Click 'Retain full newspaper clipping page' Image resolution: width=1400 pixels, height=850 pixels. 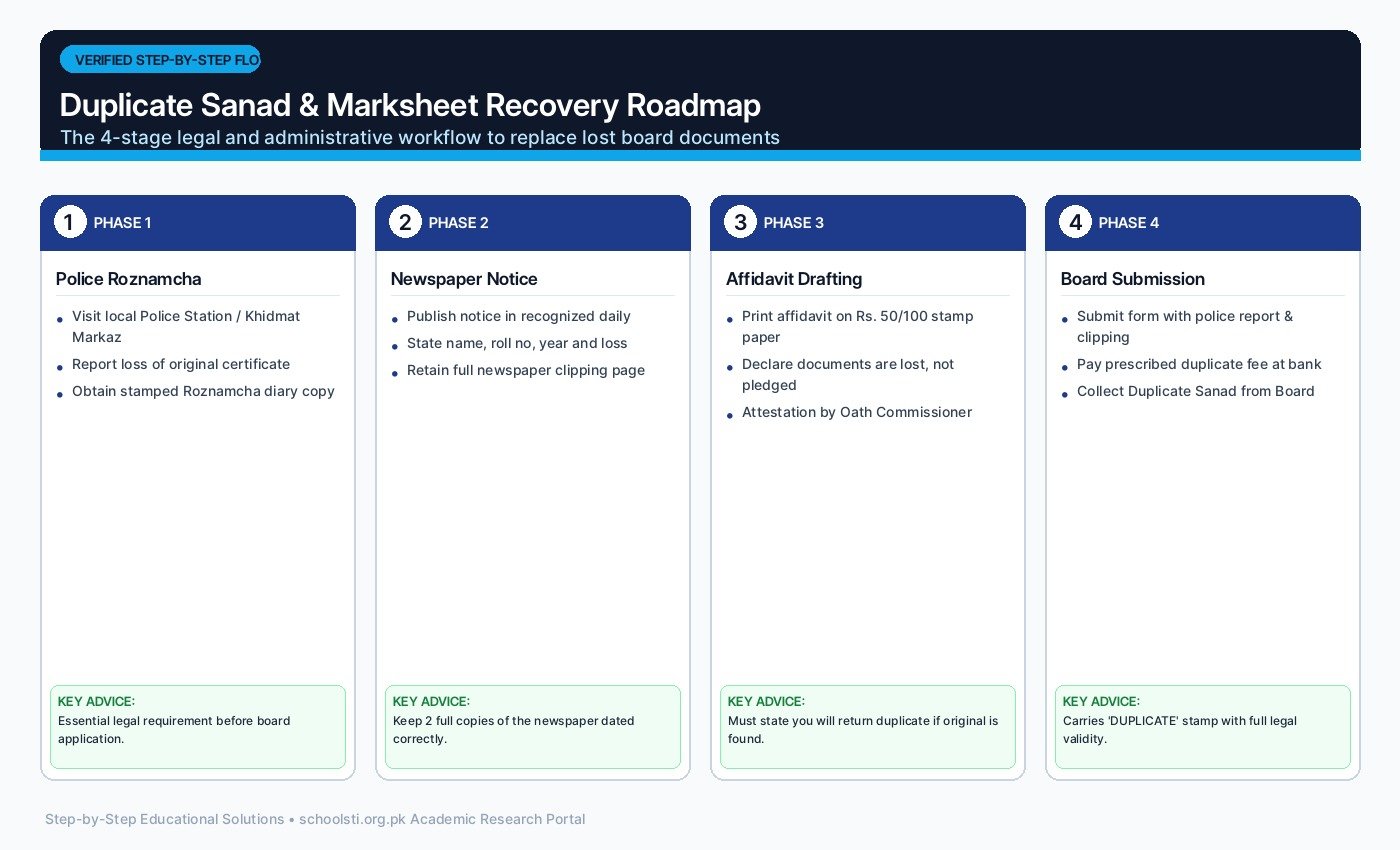coord(526,370)
